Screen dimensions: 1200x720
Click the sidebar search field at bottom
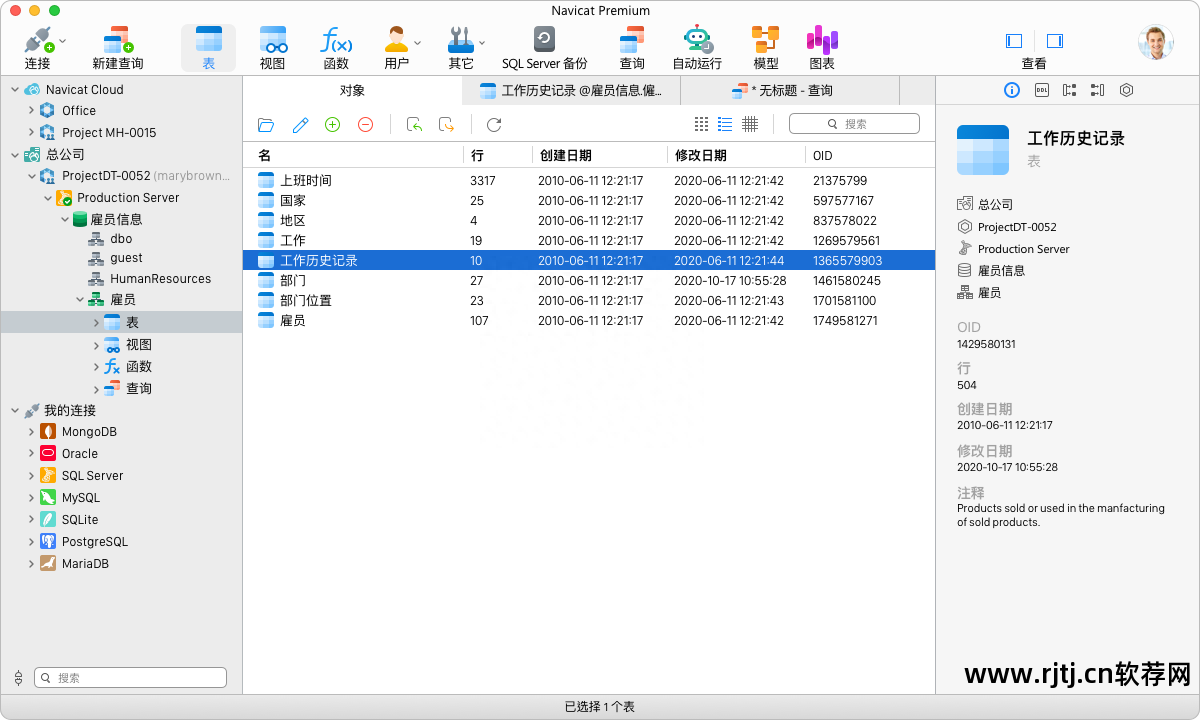[x=130, y=678]
